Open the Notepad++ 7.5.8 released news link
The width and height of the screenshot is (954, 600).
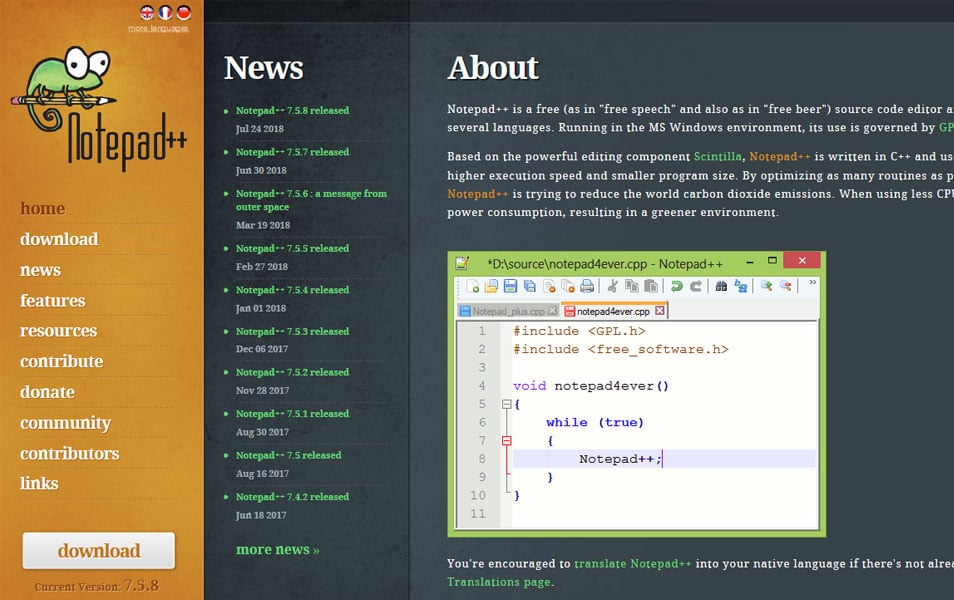(x=293, y=110)
